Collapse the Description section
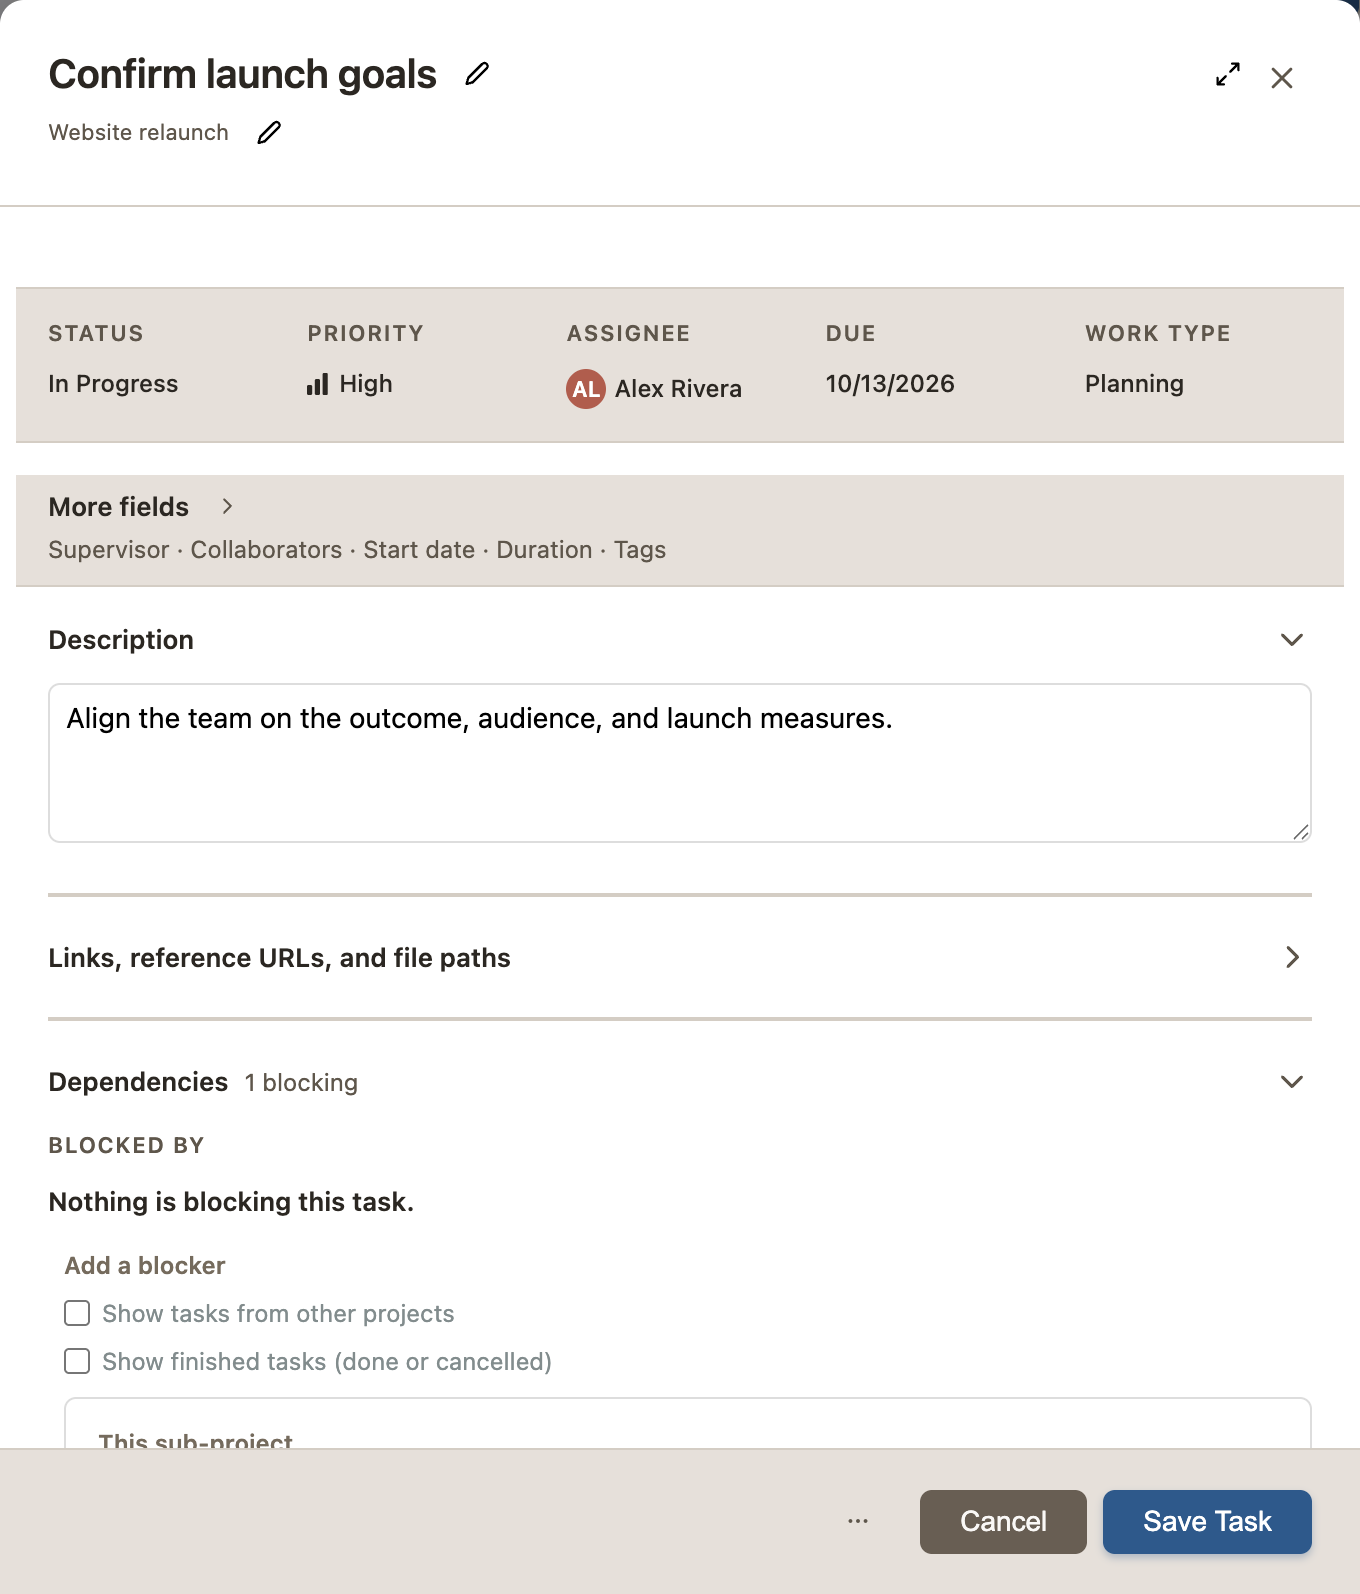1360x1594 pixels. 1292,640
